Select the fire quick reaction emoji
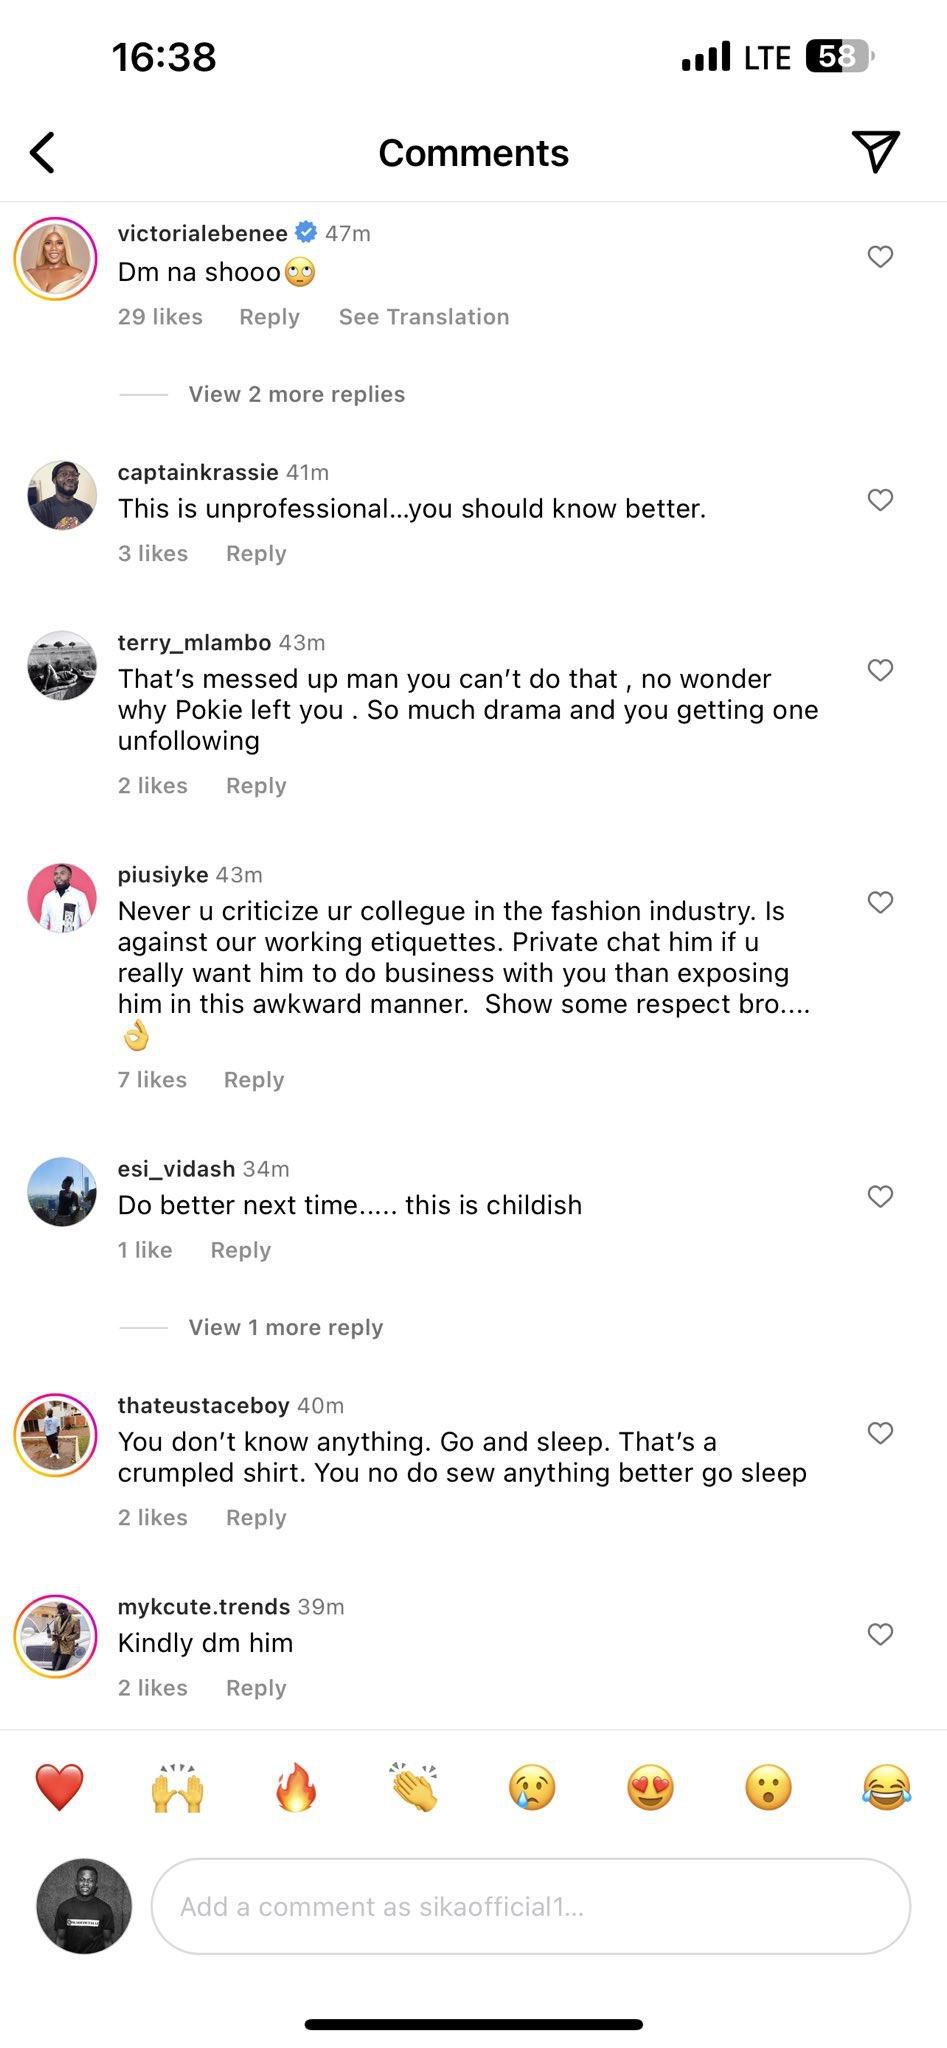Viewport: 947px width, 2048px height. click(x=295, y=1789)
